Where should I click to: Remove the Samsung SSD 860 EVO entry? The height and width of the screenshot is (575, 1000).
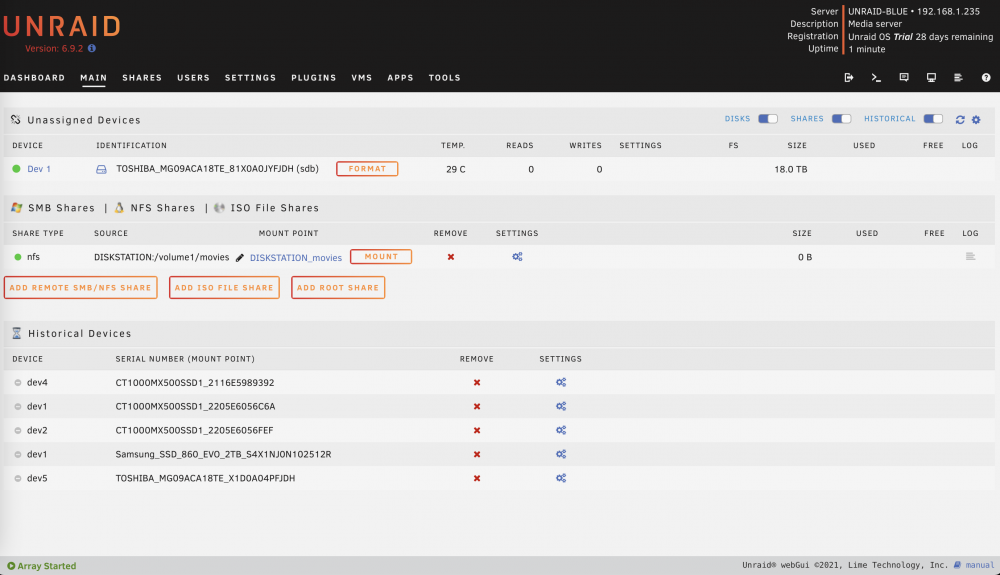tap(477, 455)
